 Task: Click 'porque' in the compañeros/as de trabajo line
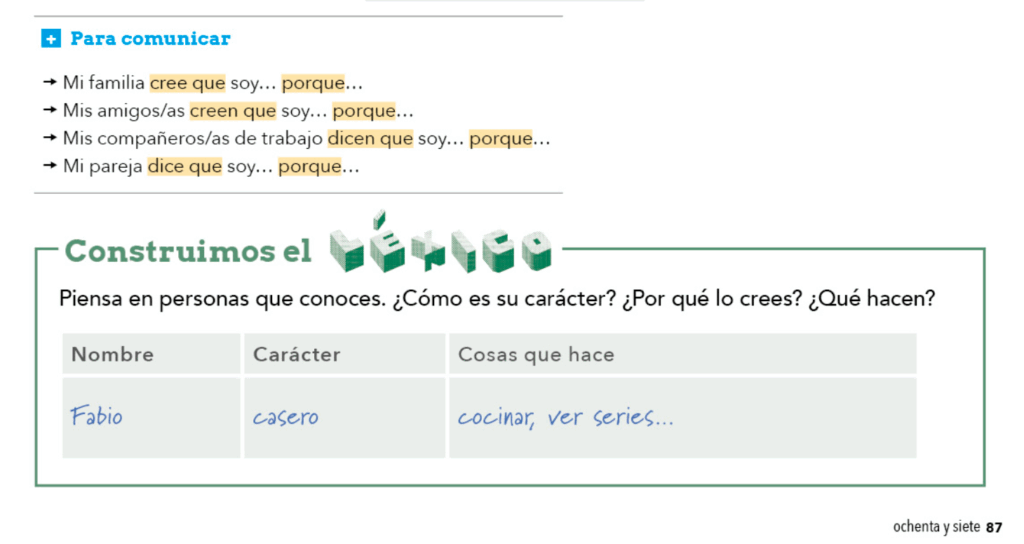click(x=501, y=138)
